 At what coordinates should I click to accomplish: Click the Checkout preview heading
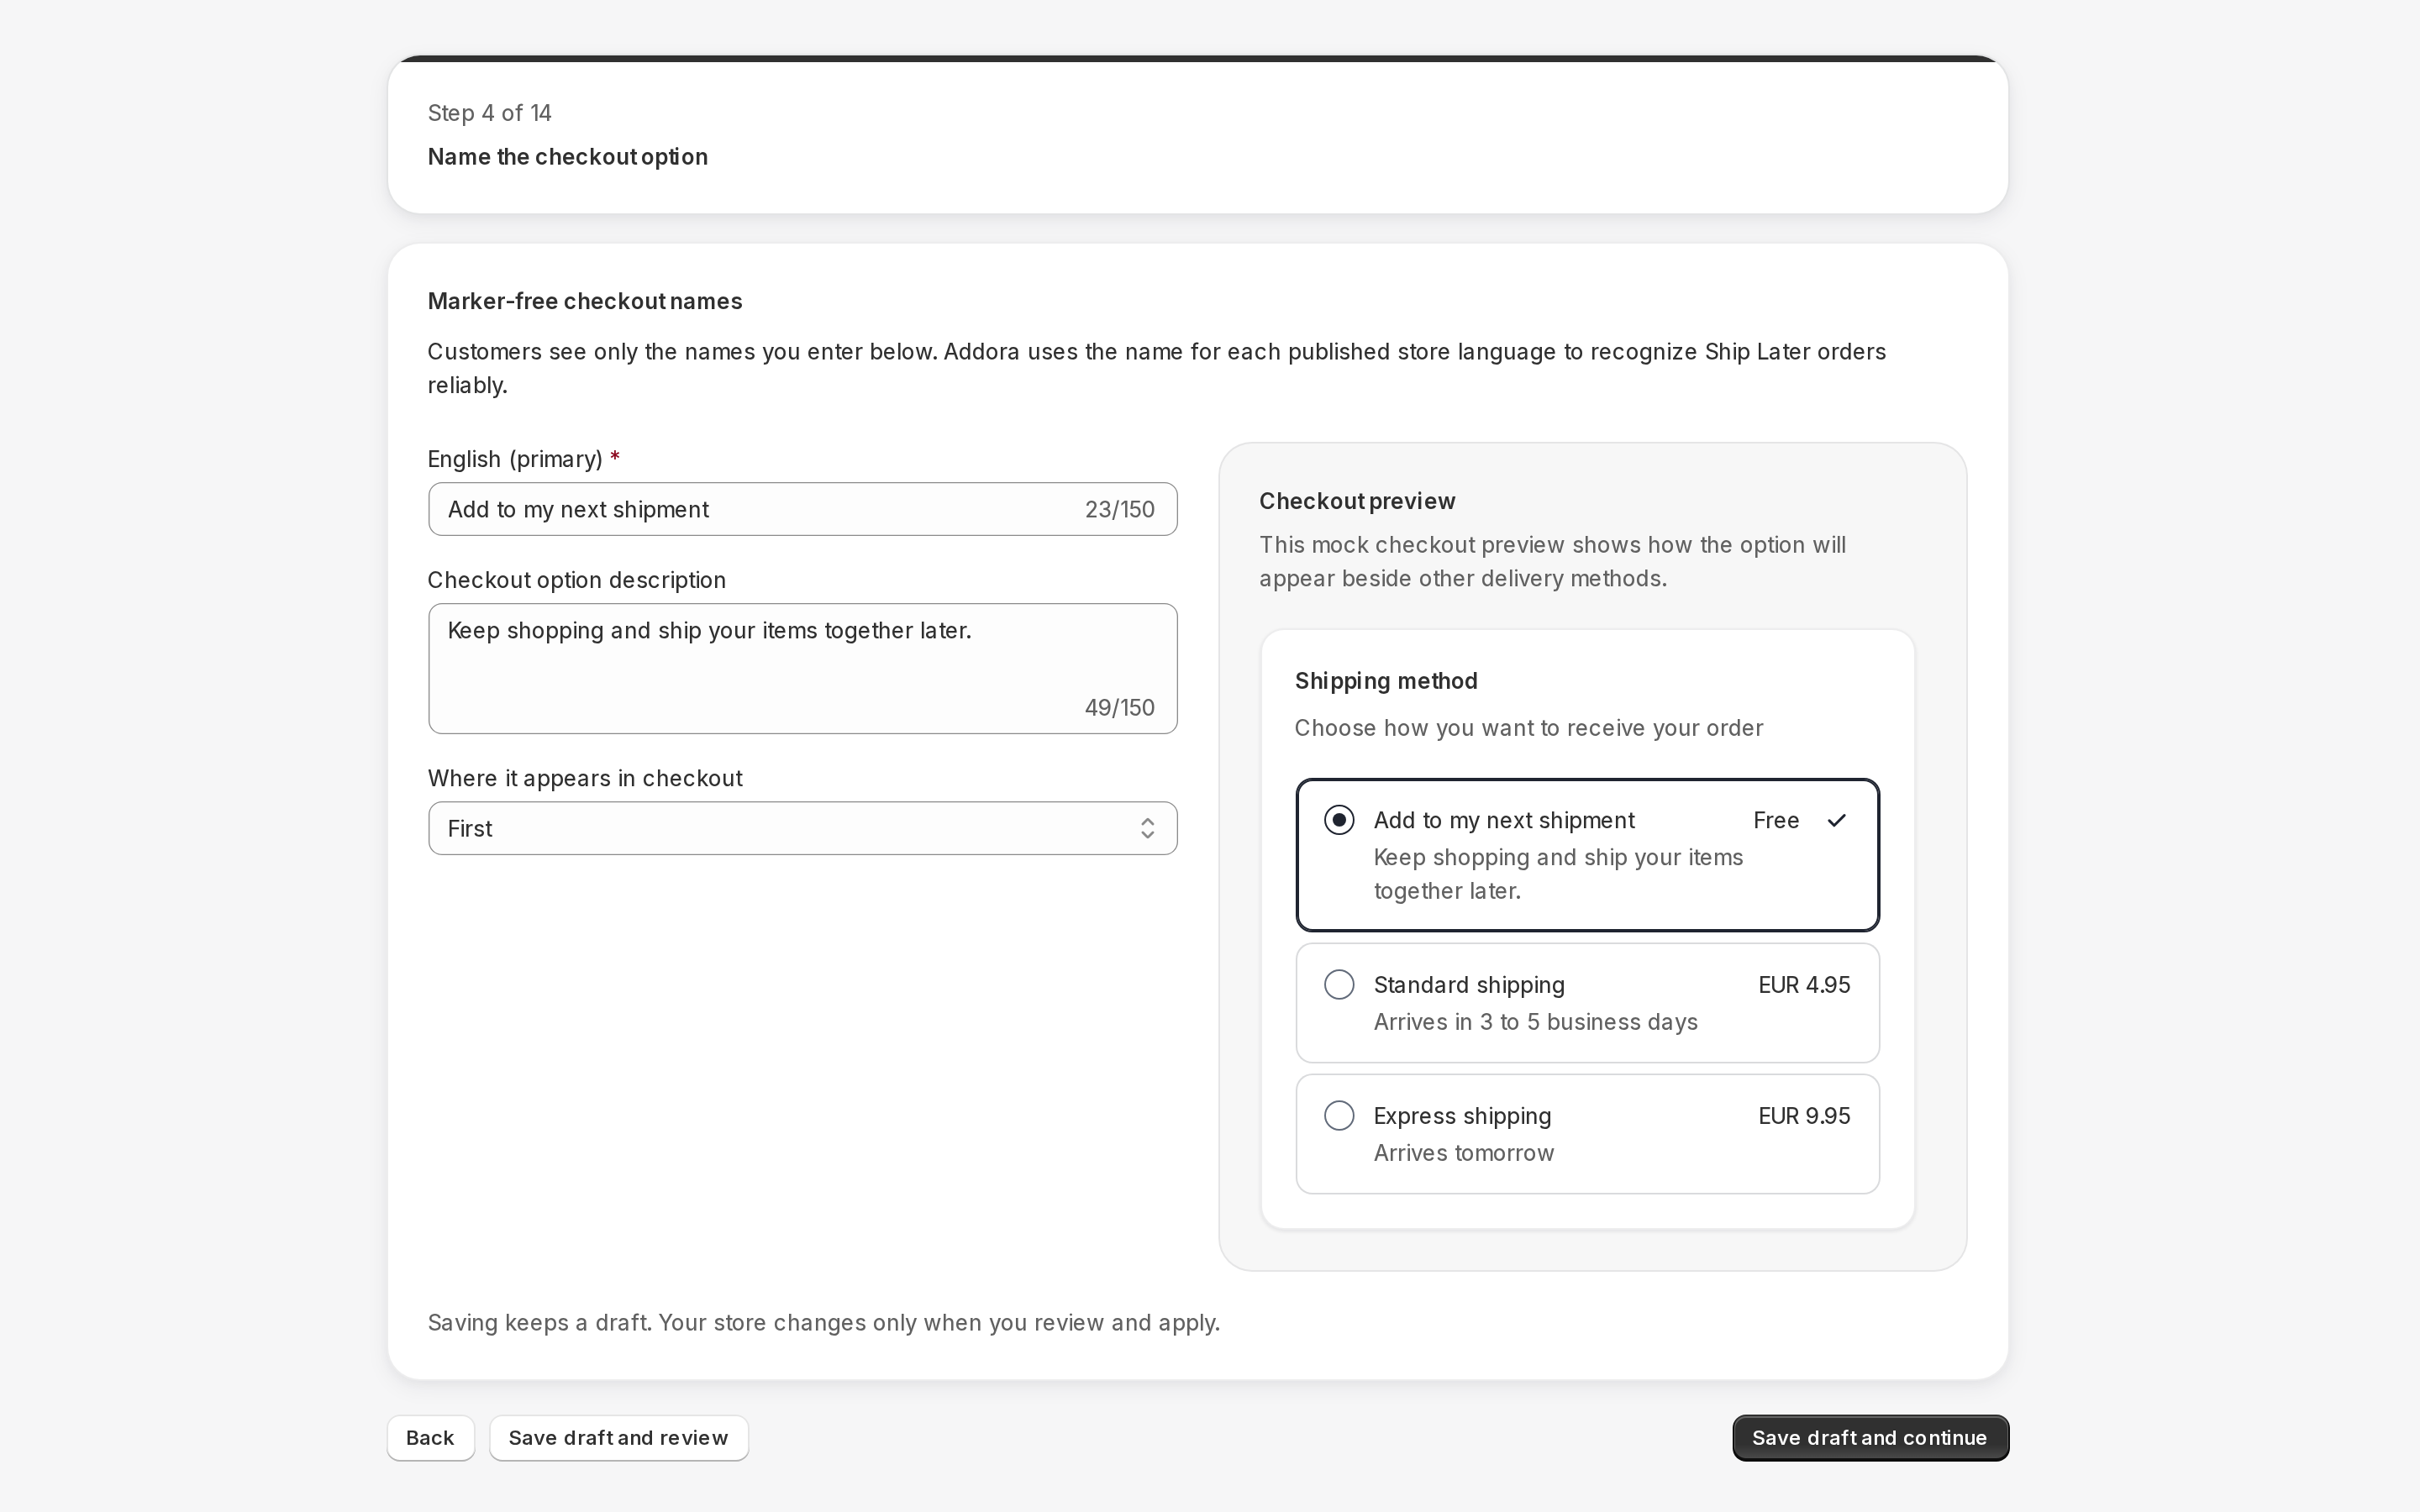(1357, 501)
